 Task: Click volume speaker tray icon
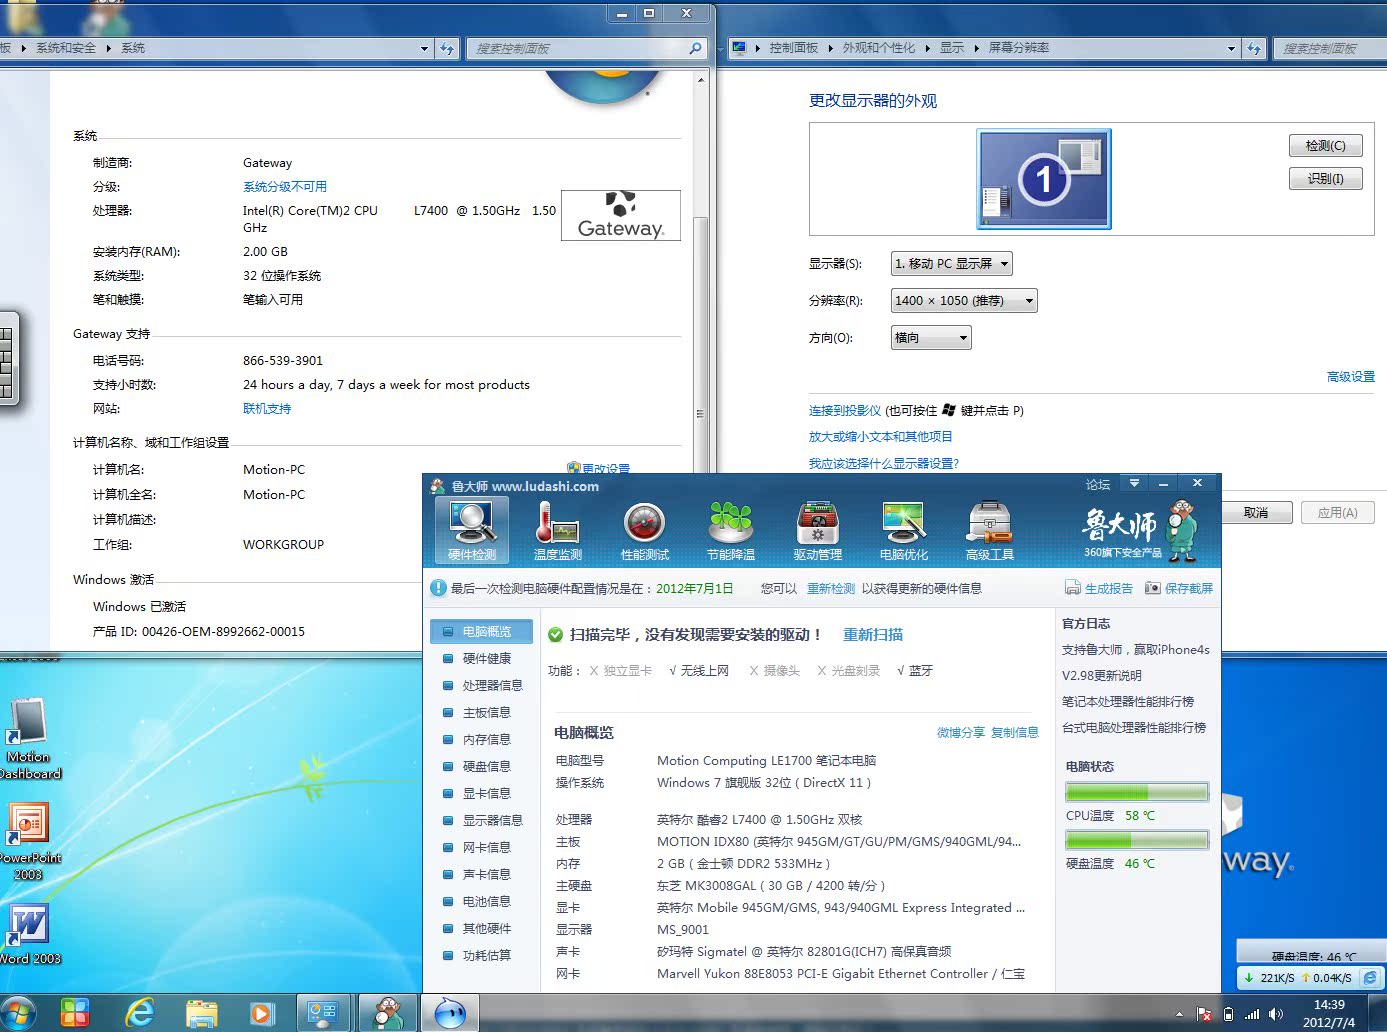click(x=1276, y=1014)
